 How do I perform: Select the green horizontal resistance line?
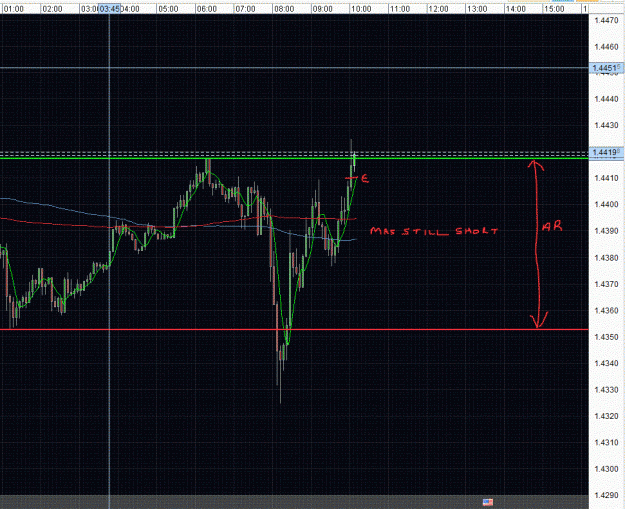294,158
